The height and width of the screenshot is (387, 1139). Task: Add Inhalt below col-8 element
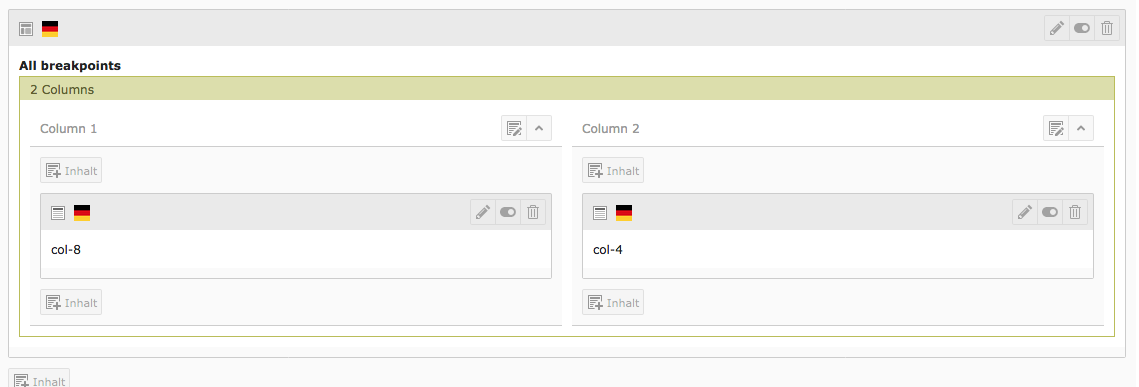coord(71,302)
